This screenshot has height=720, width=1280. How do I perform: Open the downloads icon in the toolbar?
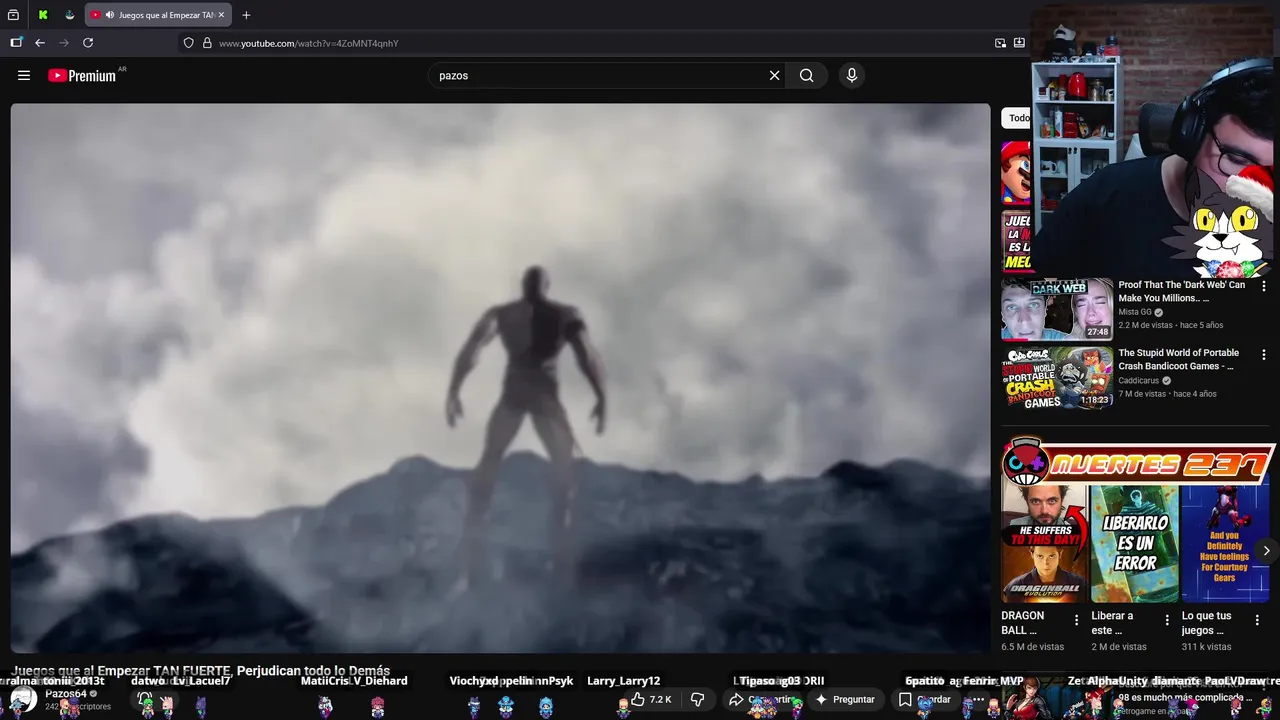click(1019, 43)
